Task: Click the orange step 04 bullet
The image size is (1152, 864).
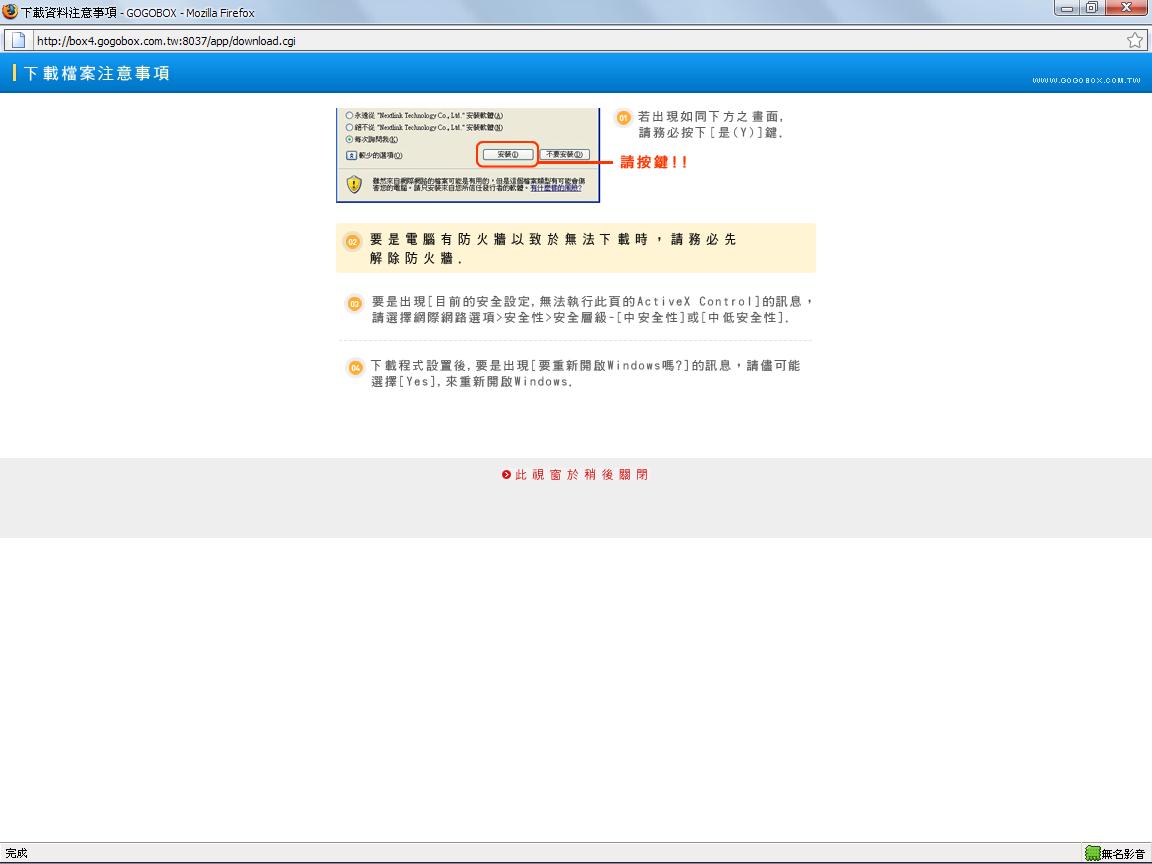Action: tap(354, 368)
